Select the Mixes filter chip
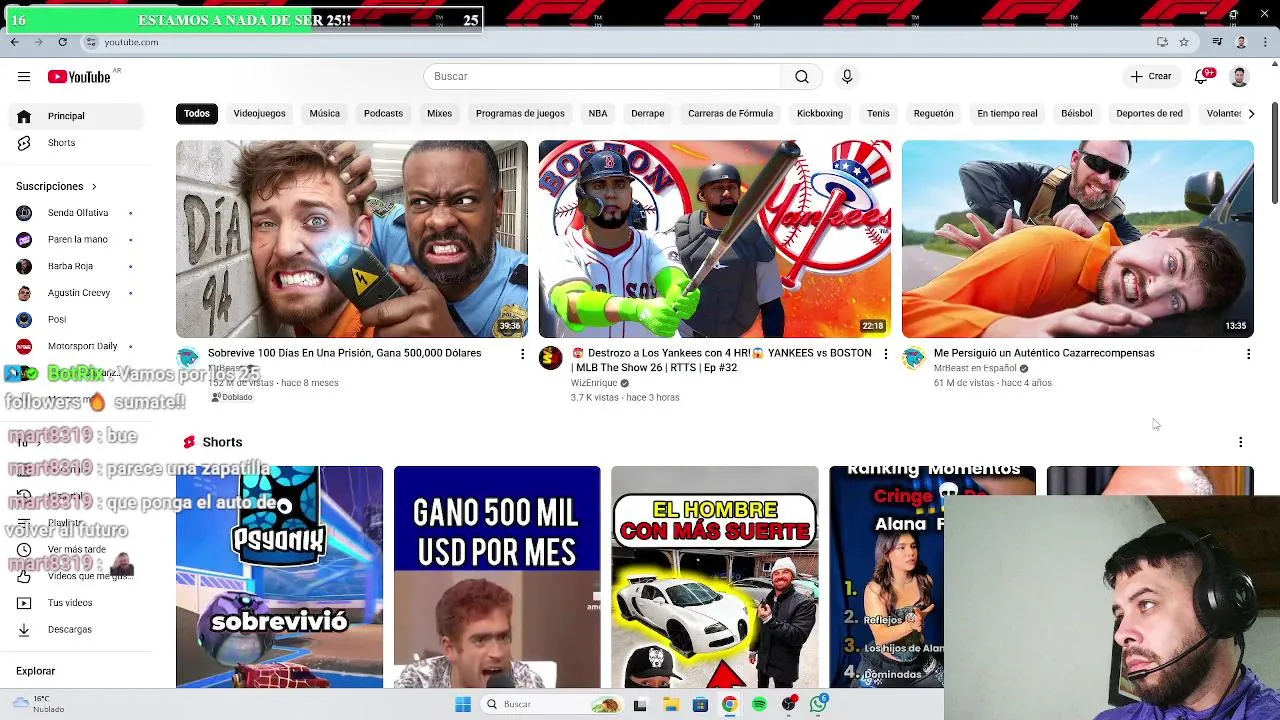 (439, 114)
